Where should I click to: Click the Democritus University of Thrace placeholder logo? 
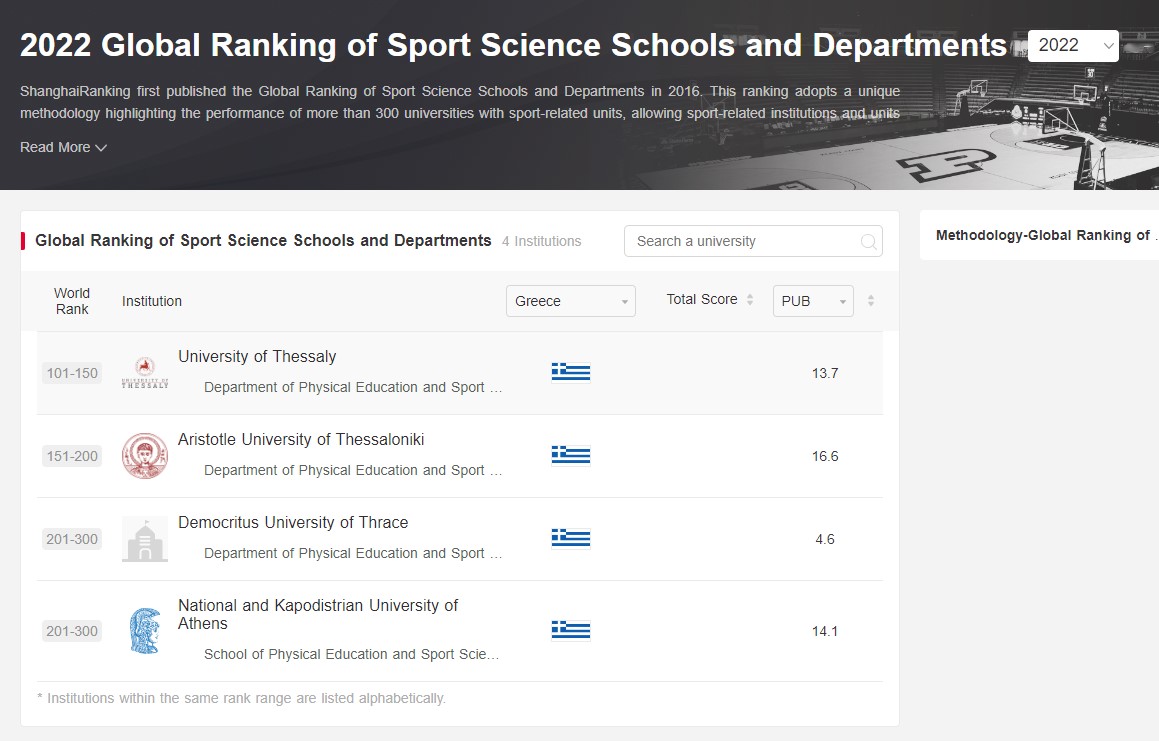pyautogui.click(x=145, y=539)
